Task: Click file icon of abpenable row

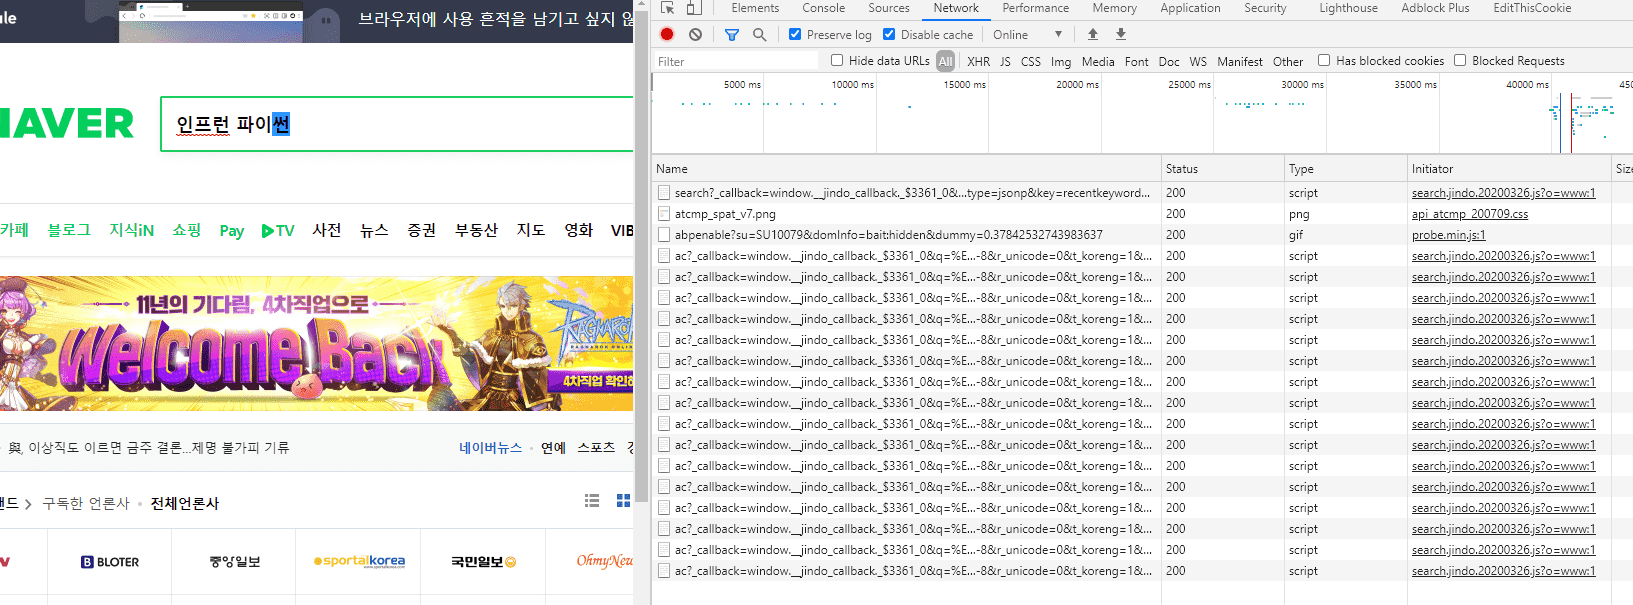Action: (x=664, y=234)
